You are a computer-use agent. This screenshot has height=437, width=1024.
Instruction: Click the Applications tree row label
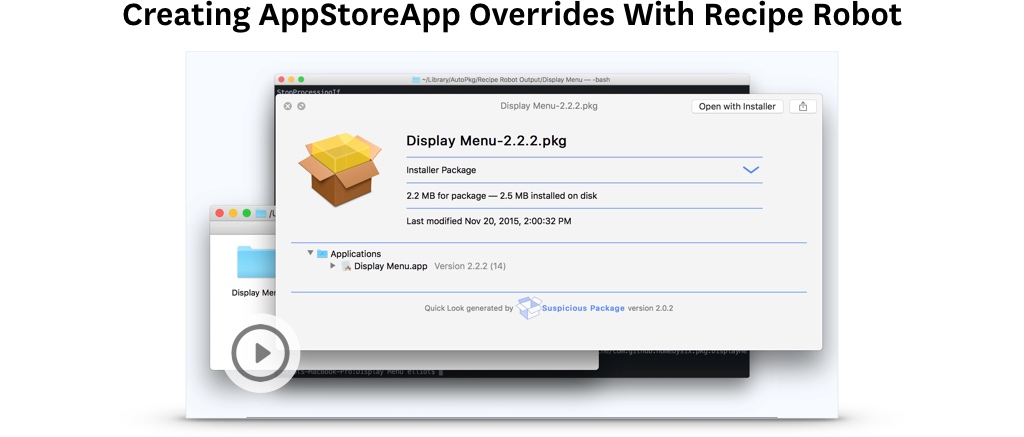[x=355, y=253]
